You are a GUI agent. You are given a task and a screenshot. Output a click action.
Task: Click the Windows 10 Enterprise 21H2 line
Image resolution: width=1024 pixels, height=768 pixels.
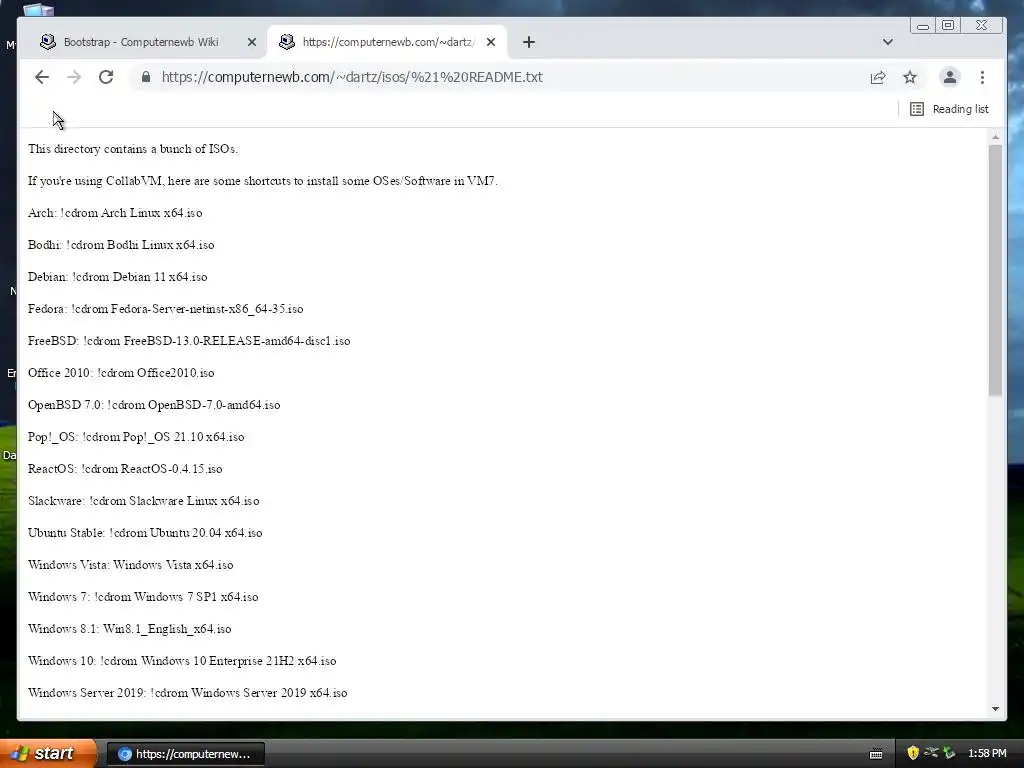(x=182, y=661)
